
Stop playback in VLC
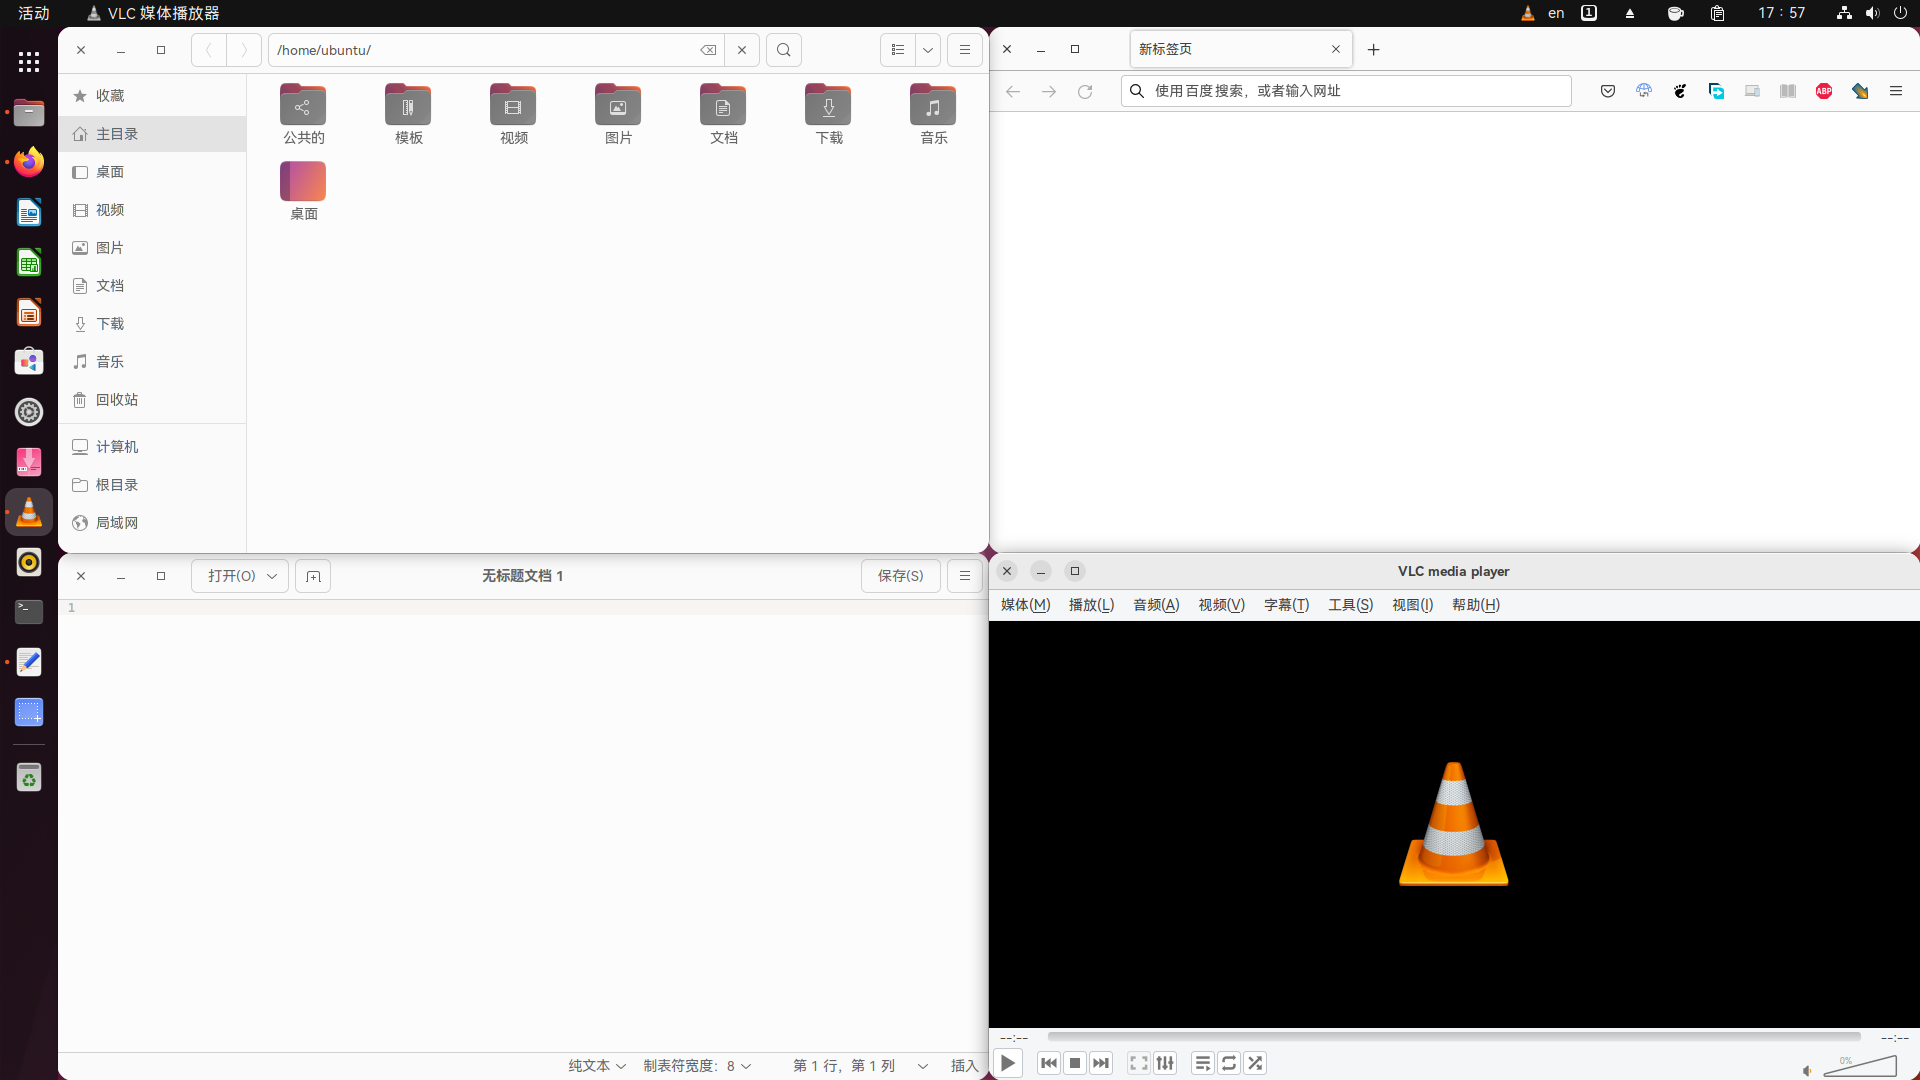1075,1063
